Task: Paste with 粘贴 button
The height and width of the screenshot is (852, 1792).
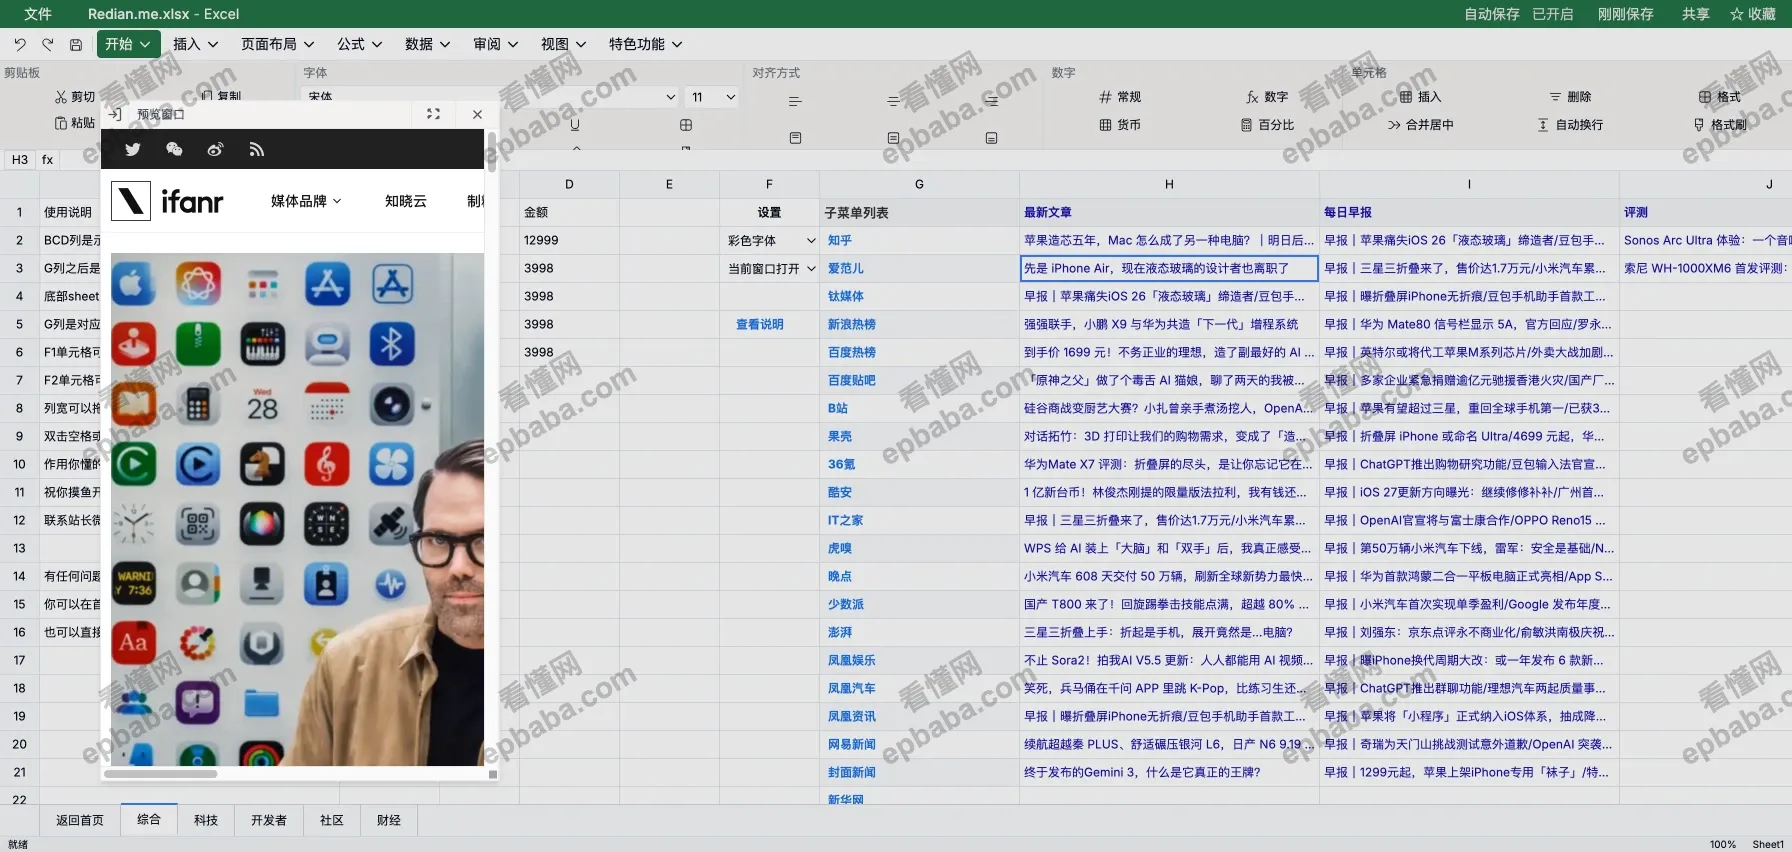Action: pyautogui.click(x=75, y=123)
